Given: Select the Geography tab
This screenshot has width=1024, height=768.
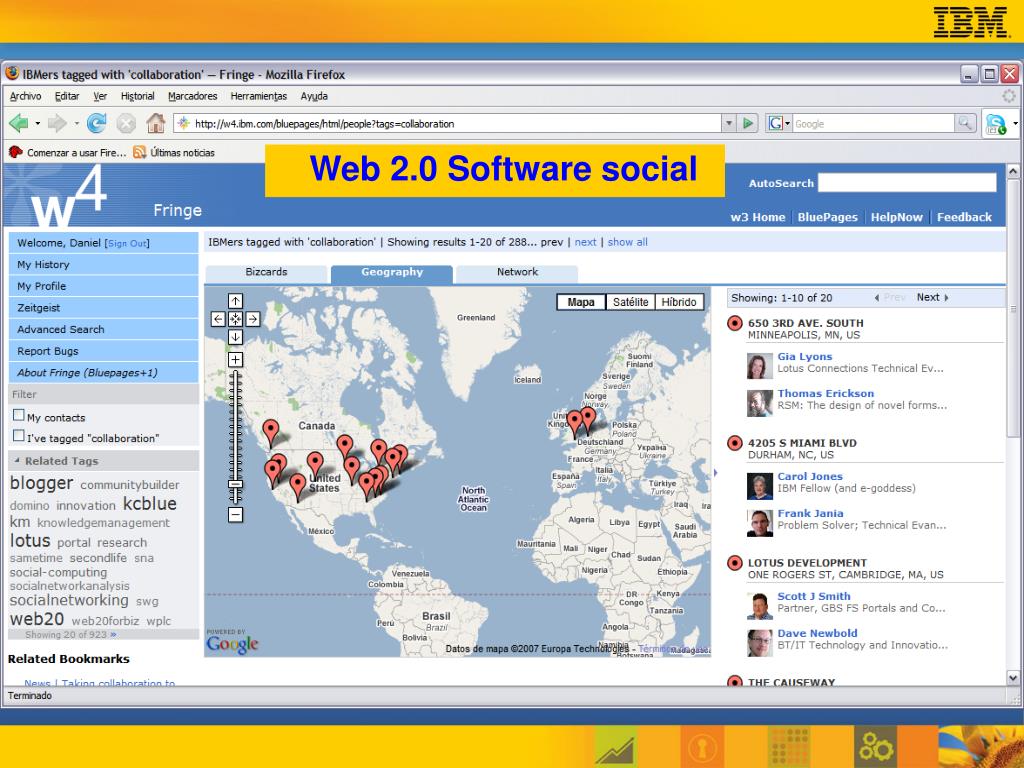Looking at the screenshot, I should pos(392,272).
